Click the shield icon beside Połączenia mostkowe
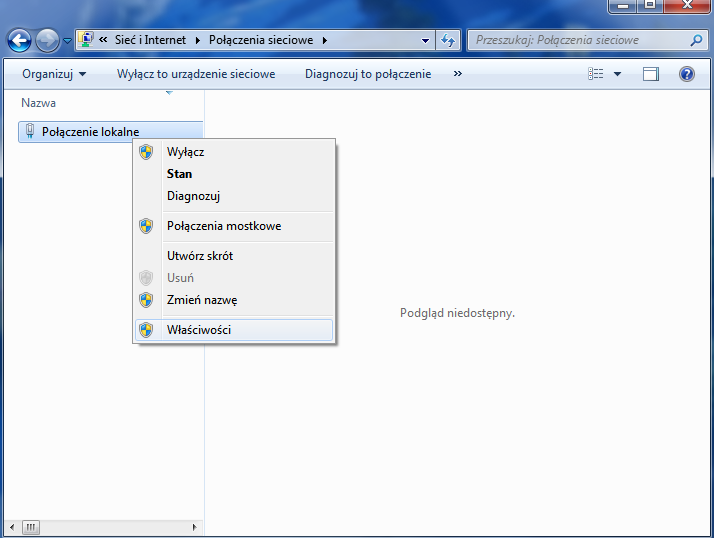This screenshot has width=714, height=538. (146, 226)
